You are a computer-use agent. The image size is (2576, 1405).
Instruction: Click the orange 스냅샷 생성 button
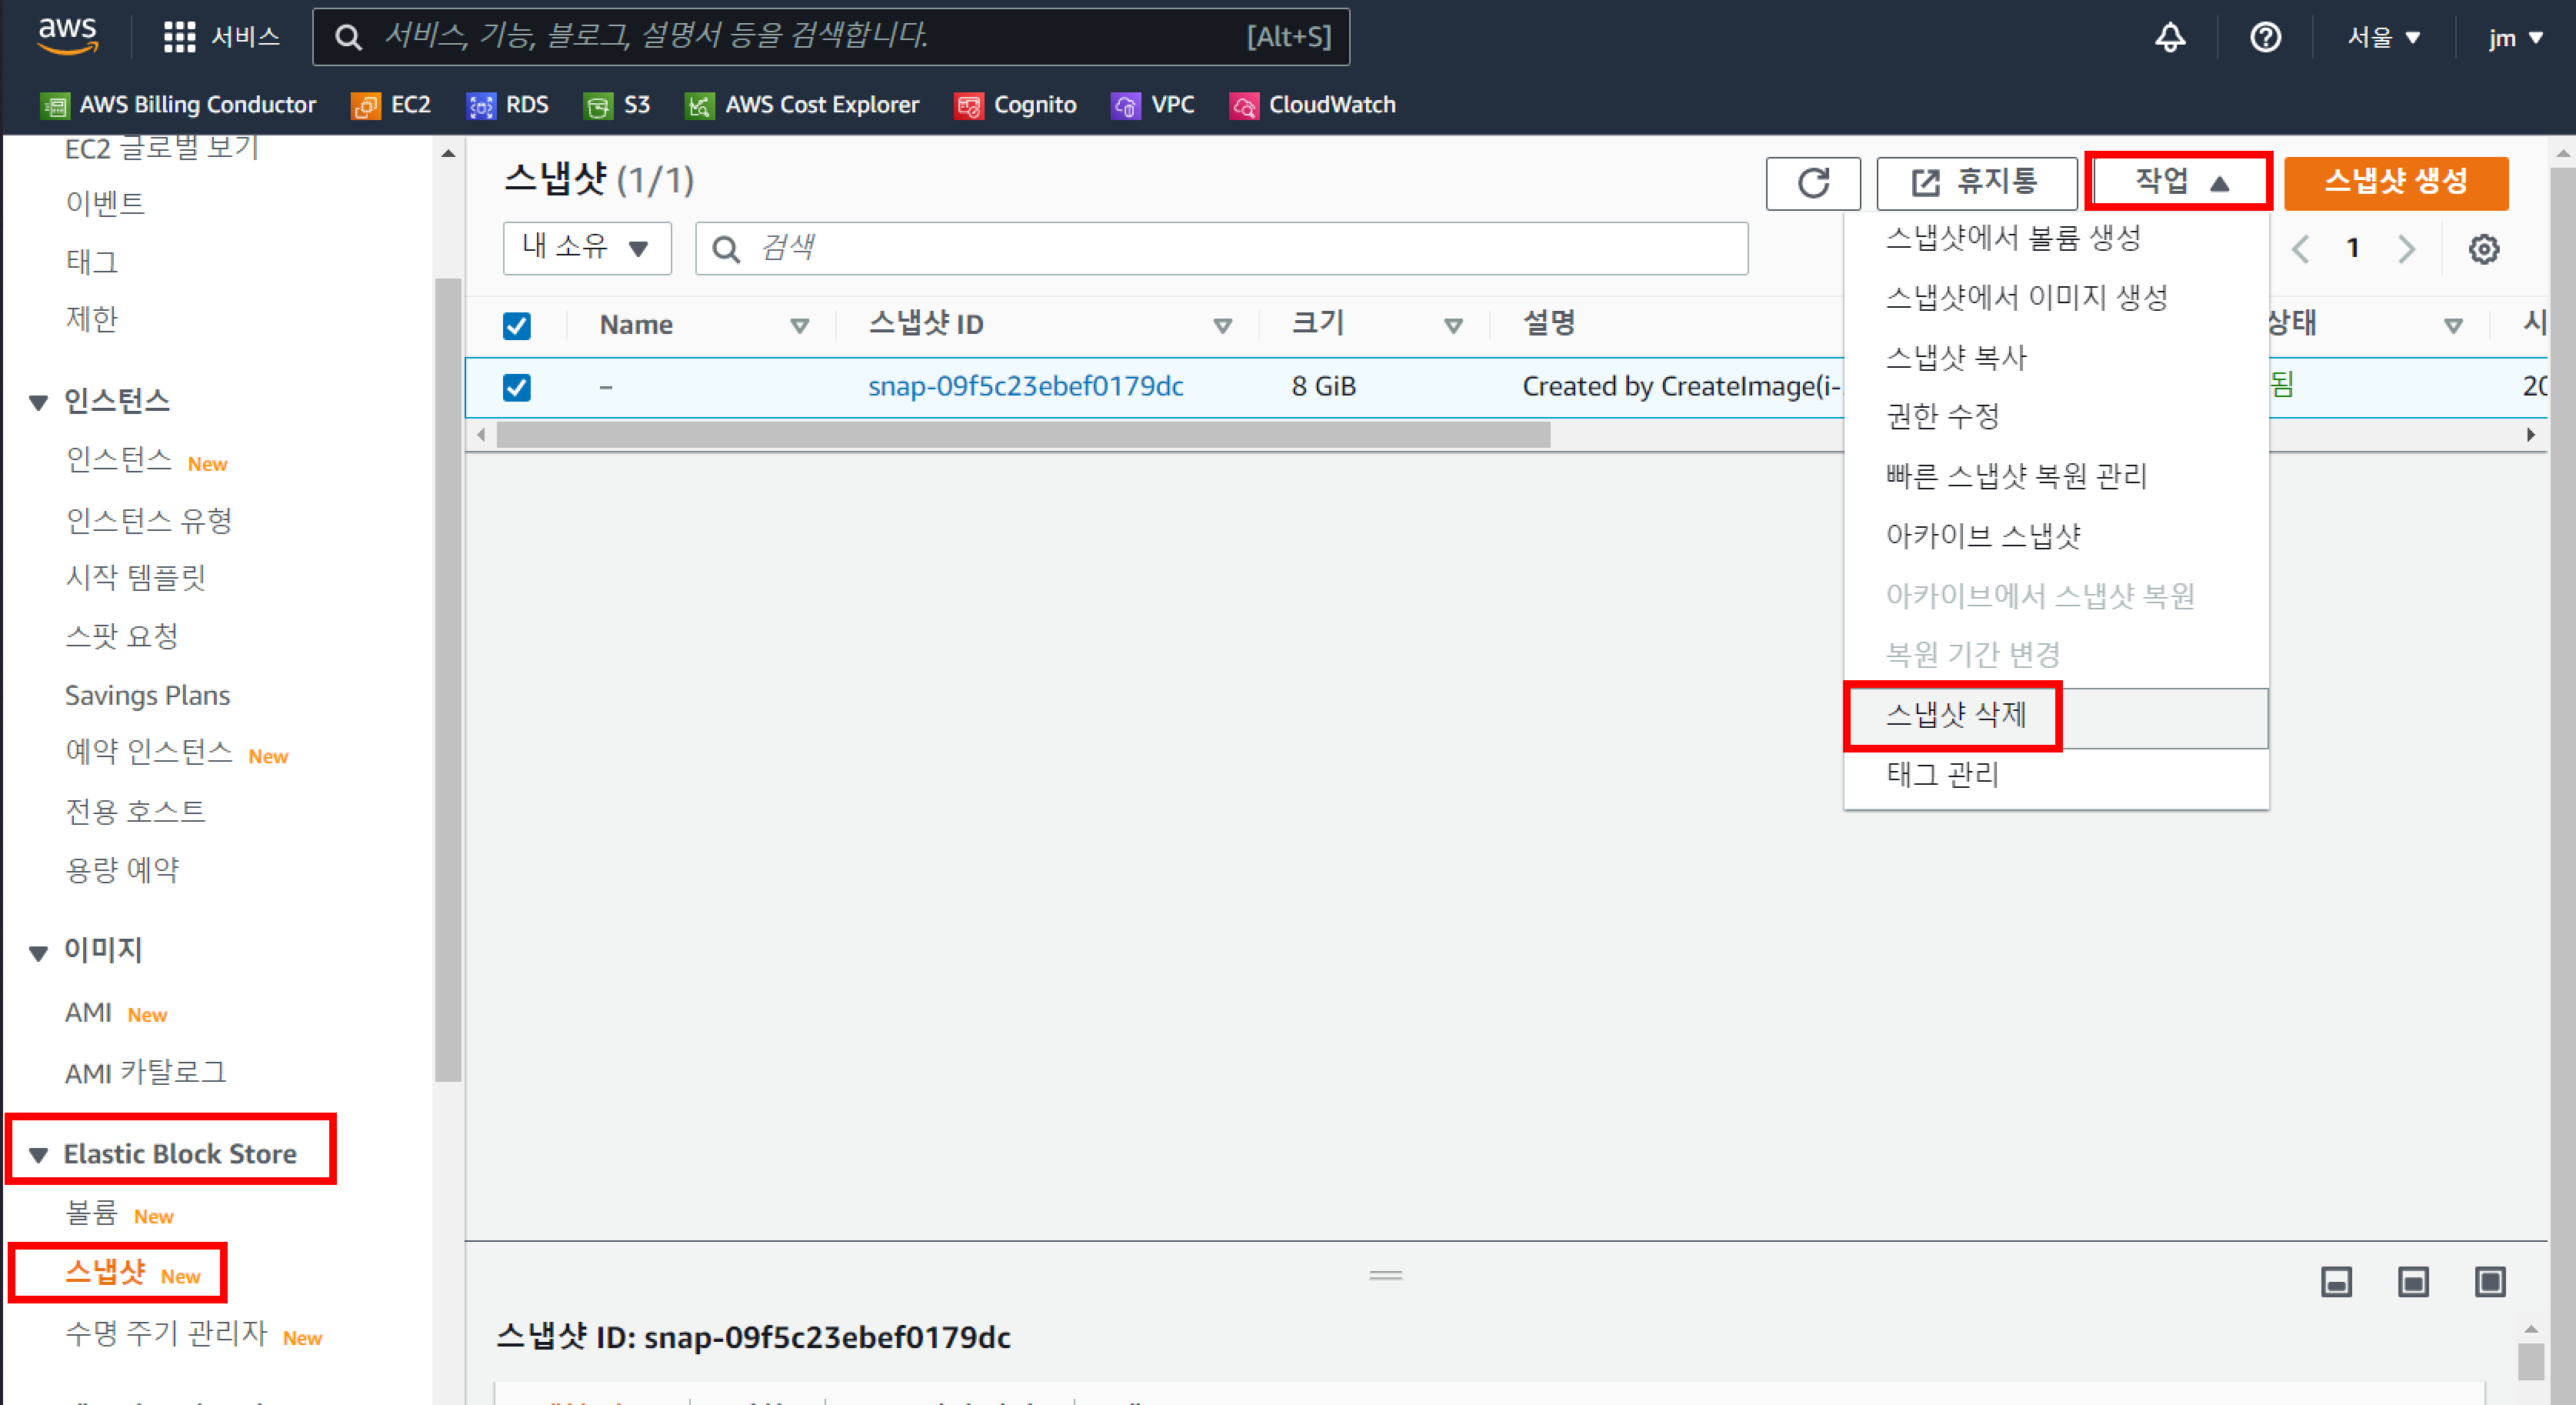2395,183
